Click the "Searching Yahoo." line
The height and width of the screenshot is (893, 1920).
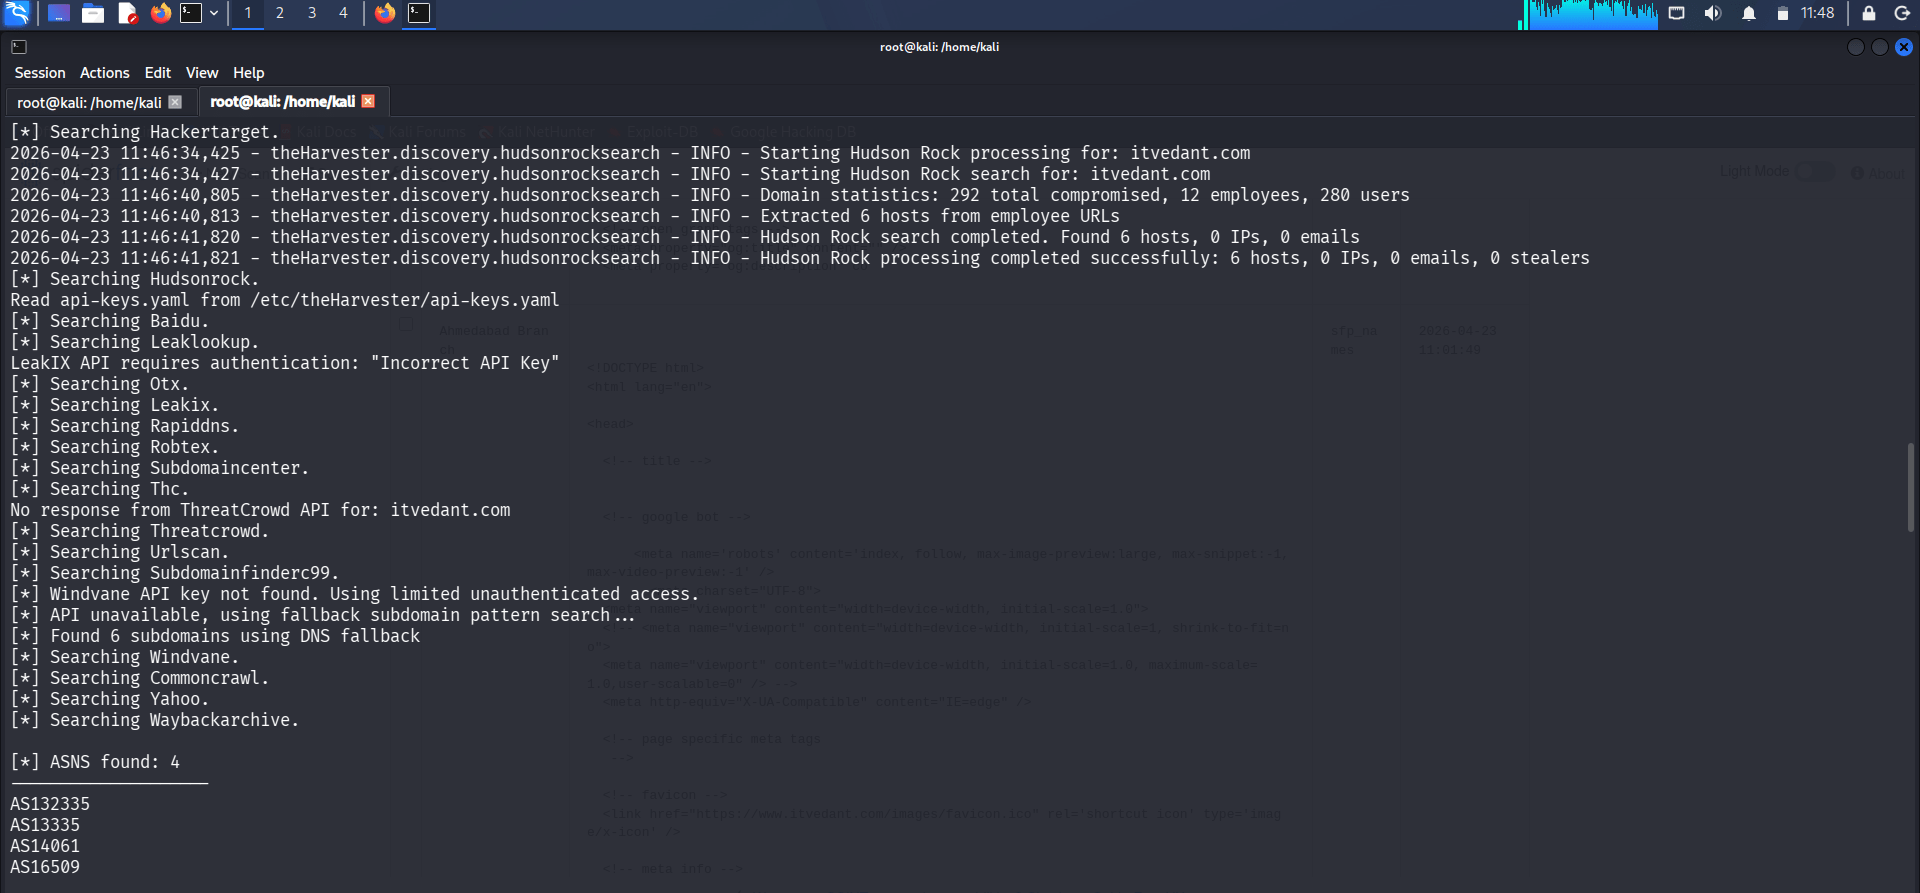point(110,699)
